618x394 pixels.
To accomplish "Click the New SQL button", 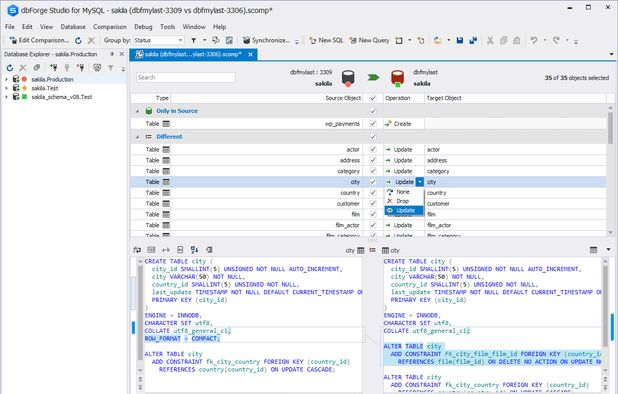I will pyautogui.click(x=326, y=40).
